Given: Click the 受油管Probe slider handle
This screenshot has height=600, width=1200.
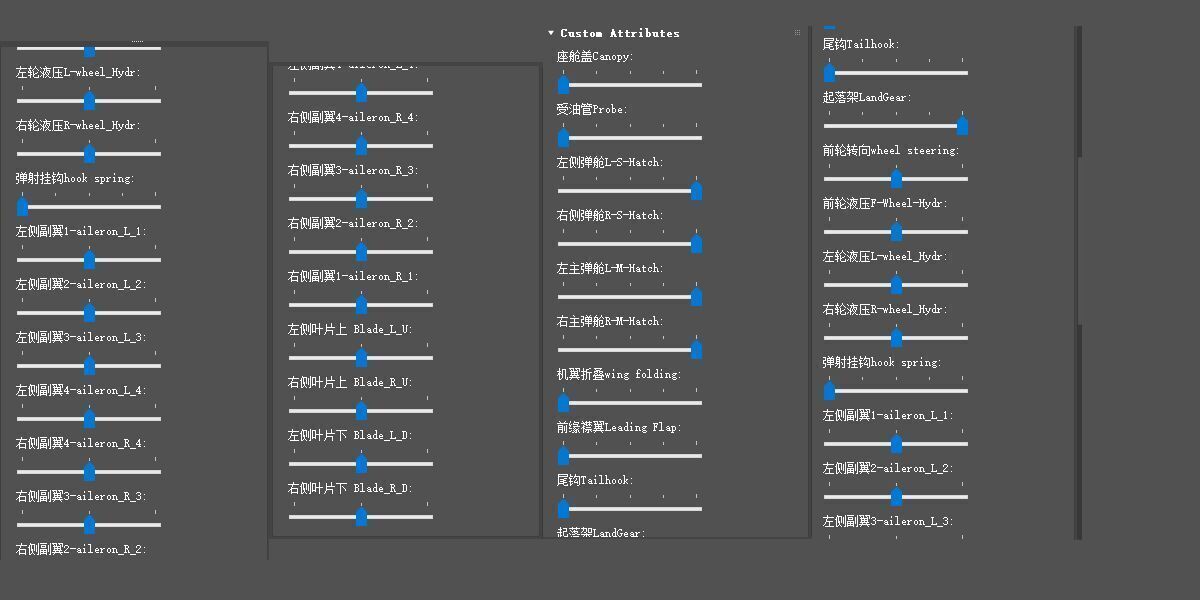Looking at the screenshot, I should click(x=563, y=138).
